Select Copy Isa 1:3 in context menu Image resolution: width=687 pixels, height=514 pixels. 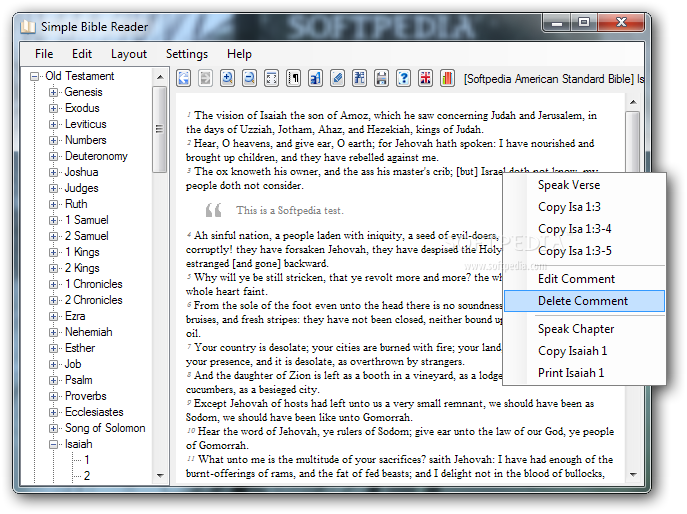584,207
